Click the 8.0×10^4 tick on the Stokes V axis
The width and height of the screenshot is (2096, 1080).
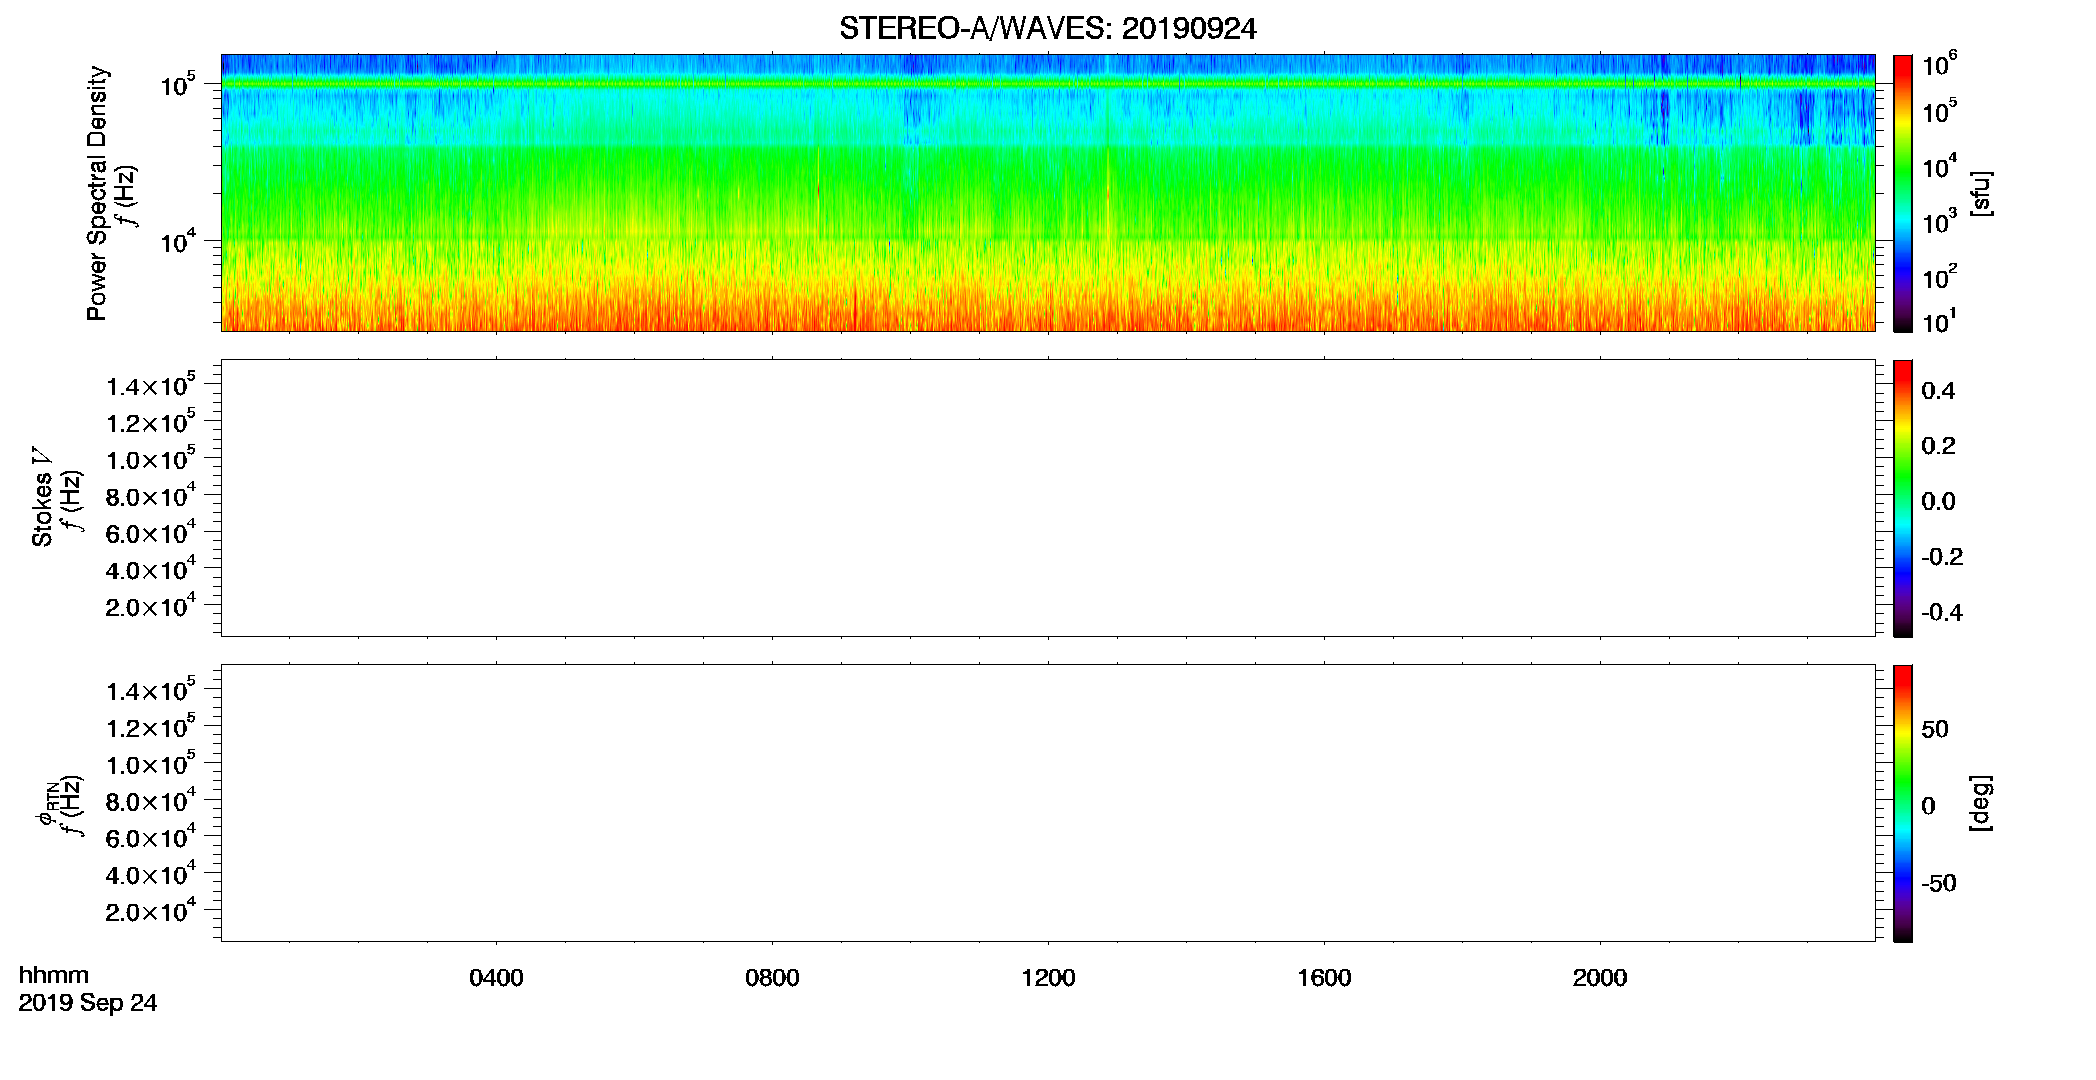[x=151, y=496]
